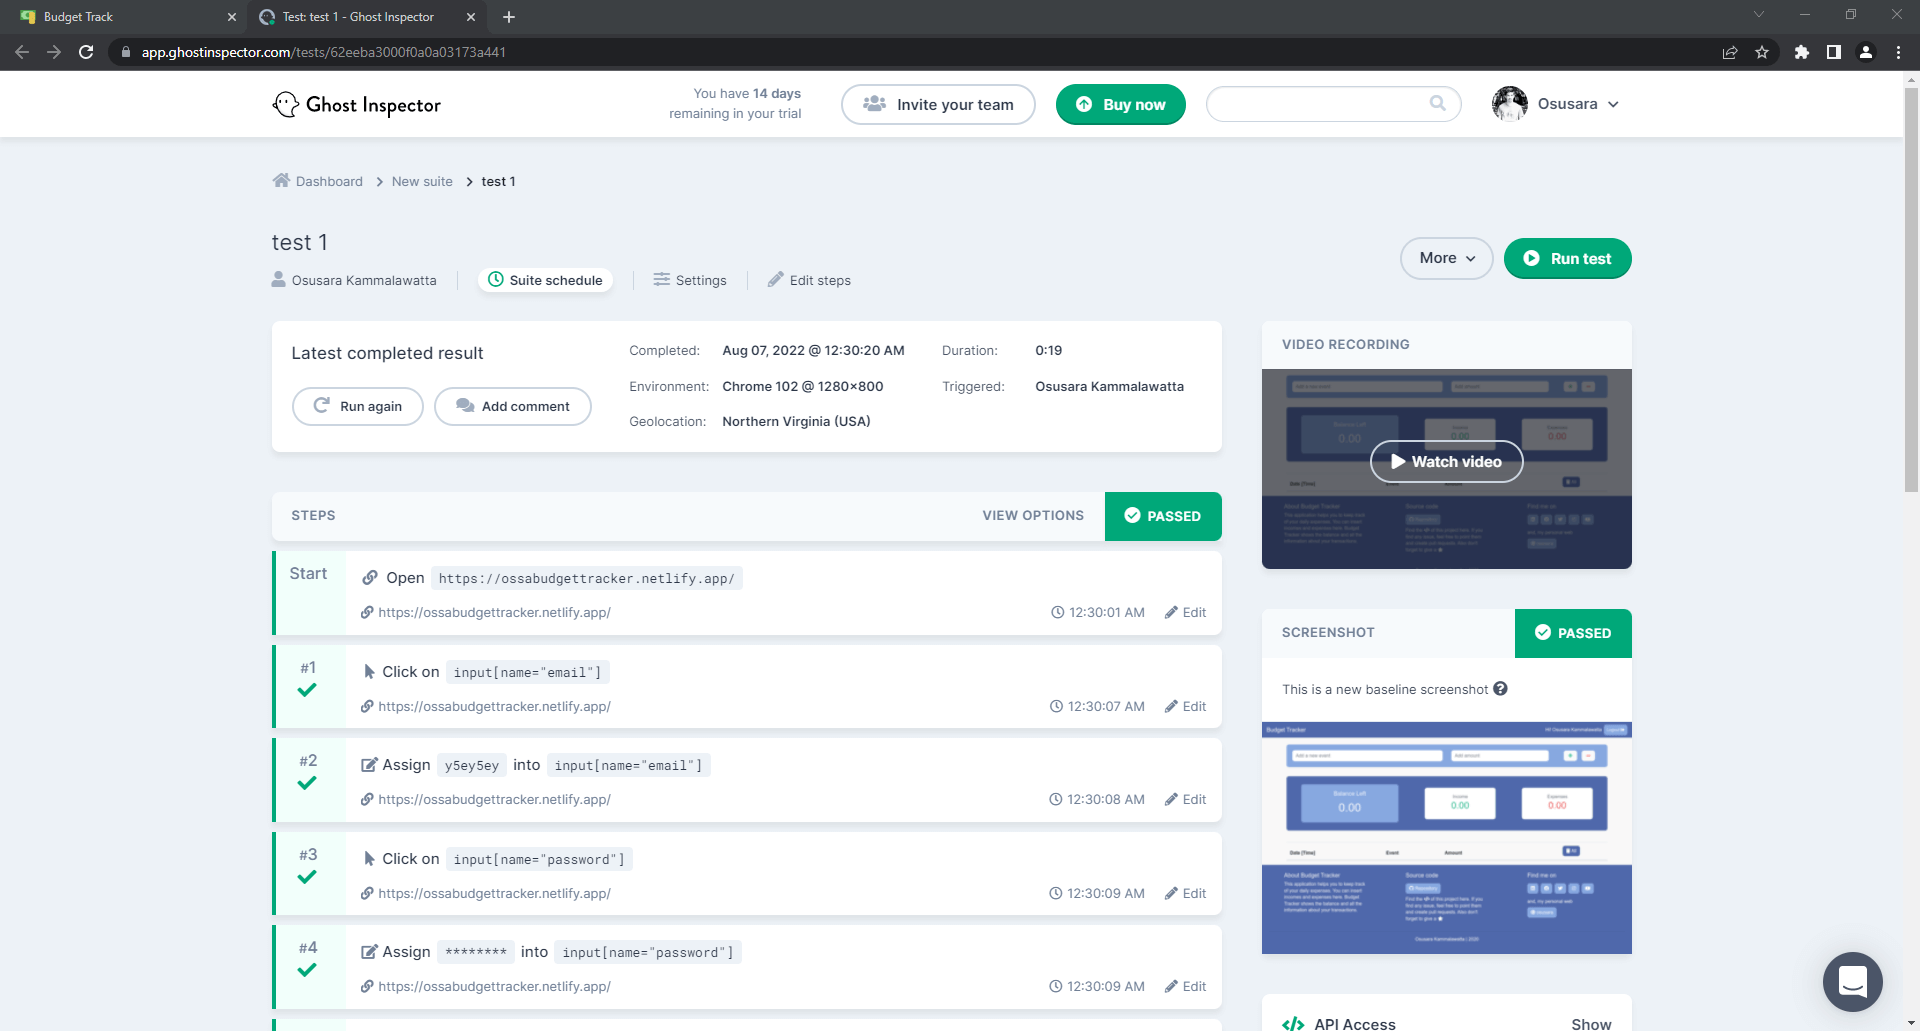Image resolution: width=1920 pixels, height=1031 pixels.
Task: Open View Options in steps header
Action: (1032, 516)
